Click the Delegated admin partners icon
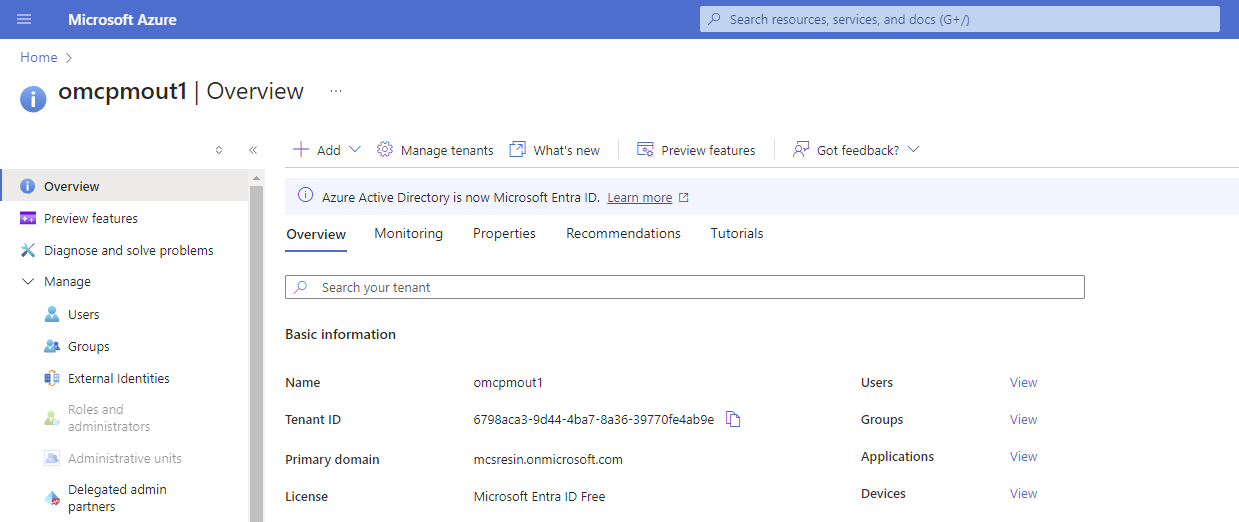The width and height of the screenshot is (1239, 522). [x=52, y=498]
